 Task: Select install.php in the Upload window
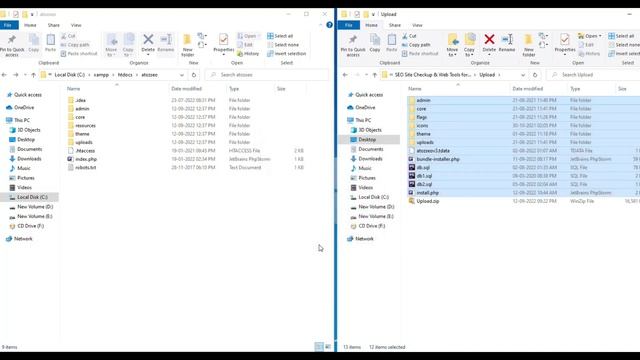point(427,193)
